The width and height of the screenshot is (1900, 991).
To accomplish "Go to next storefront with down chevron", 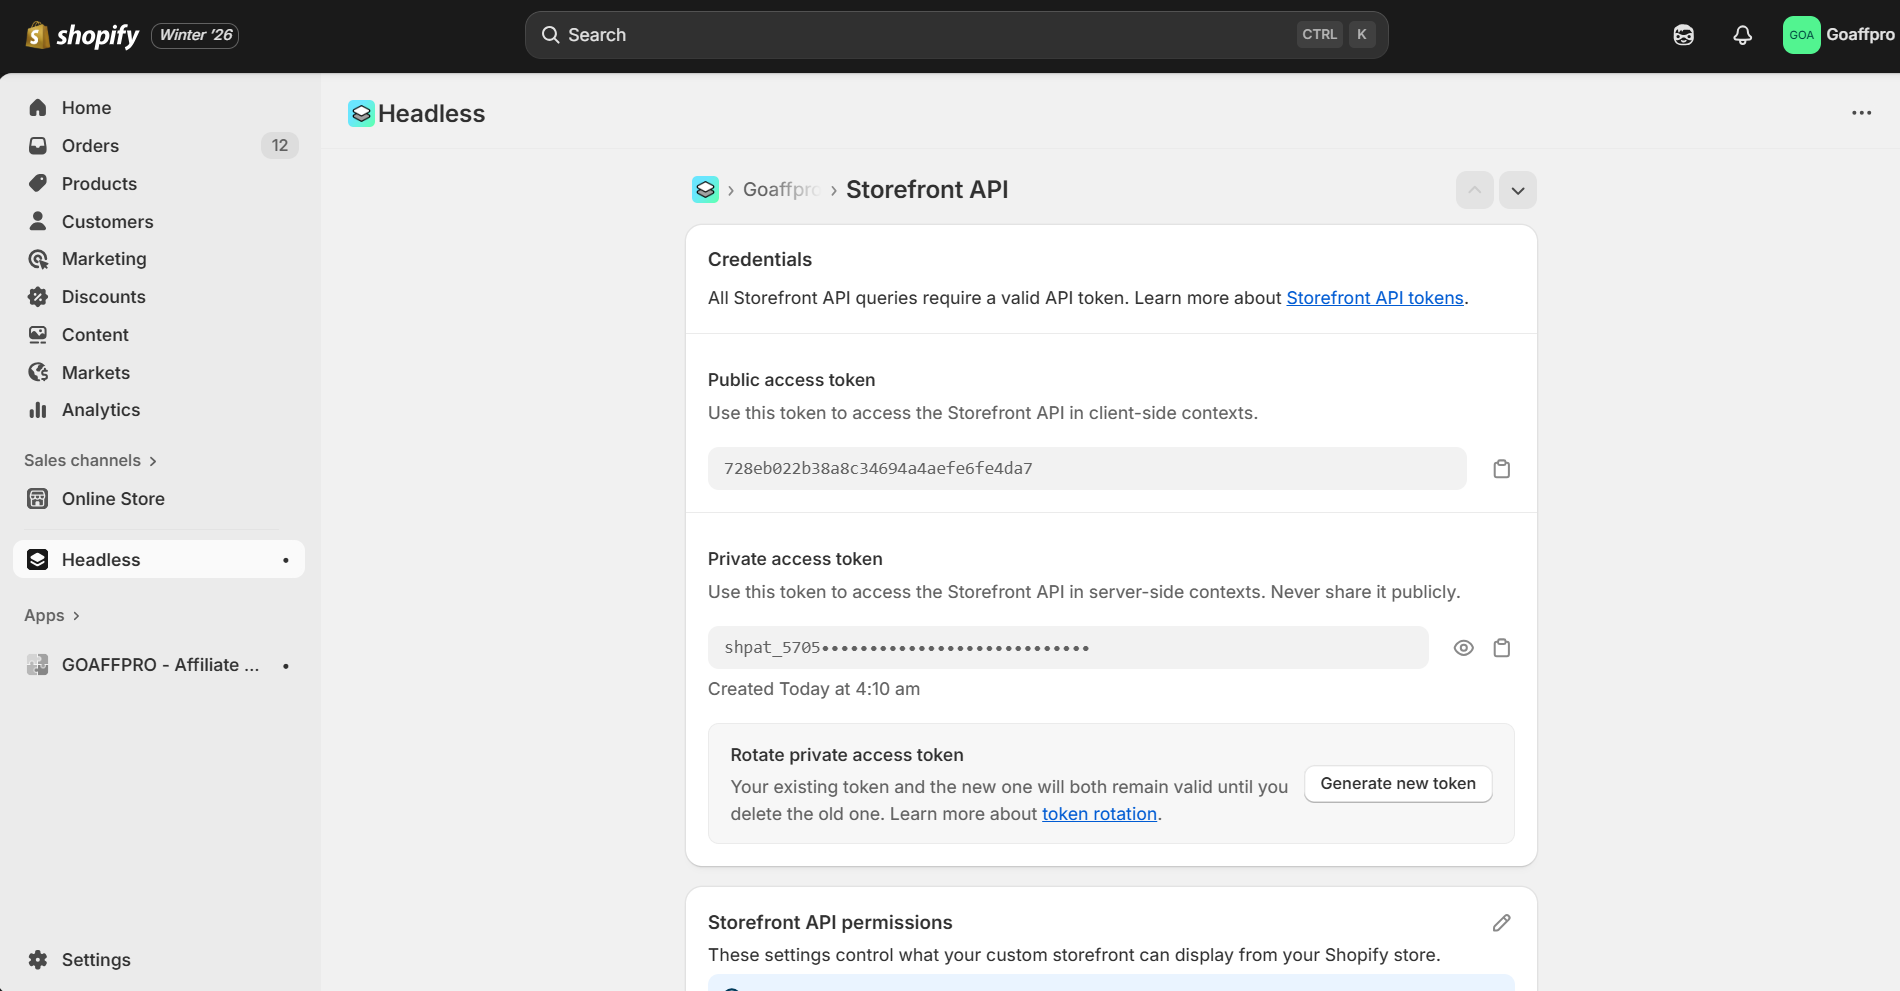I will coord(1517,190).
